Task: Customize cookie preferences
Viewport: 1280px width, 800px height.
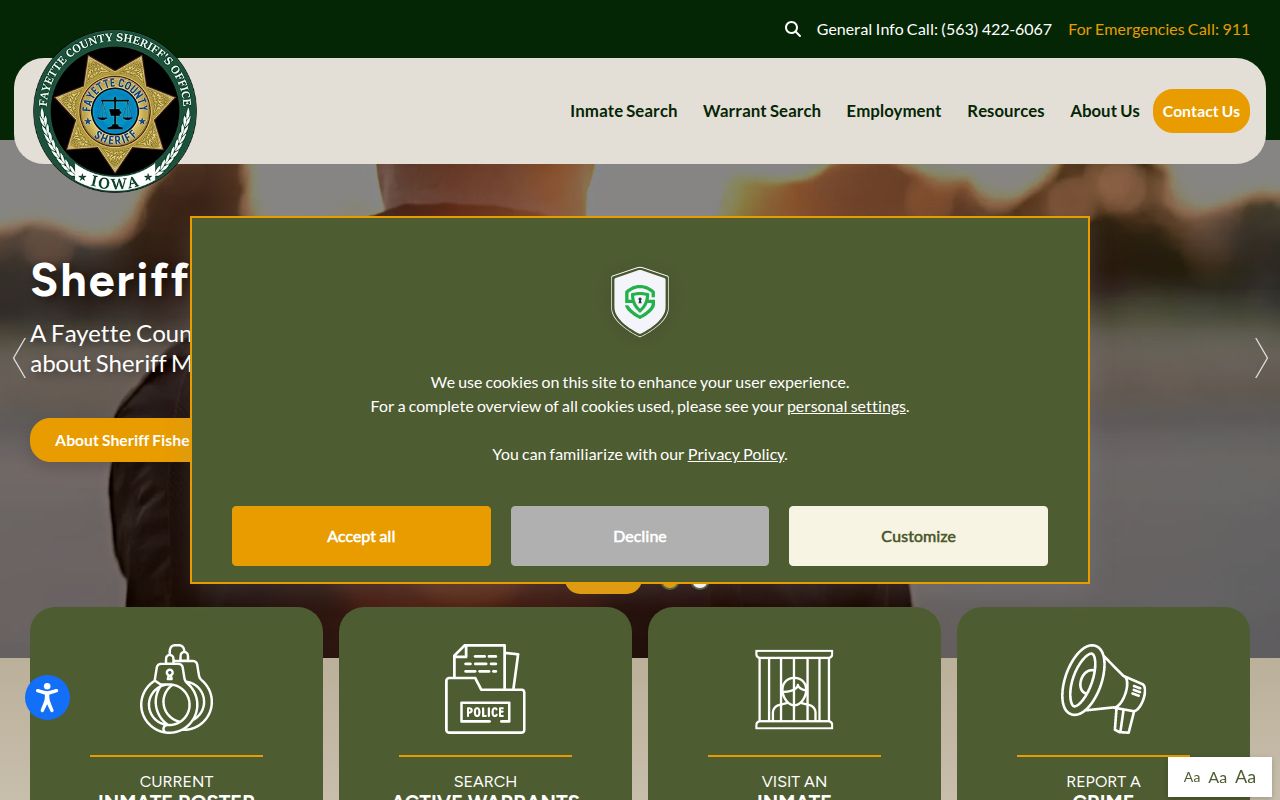Action: tap(918, 536)
